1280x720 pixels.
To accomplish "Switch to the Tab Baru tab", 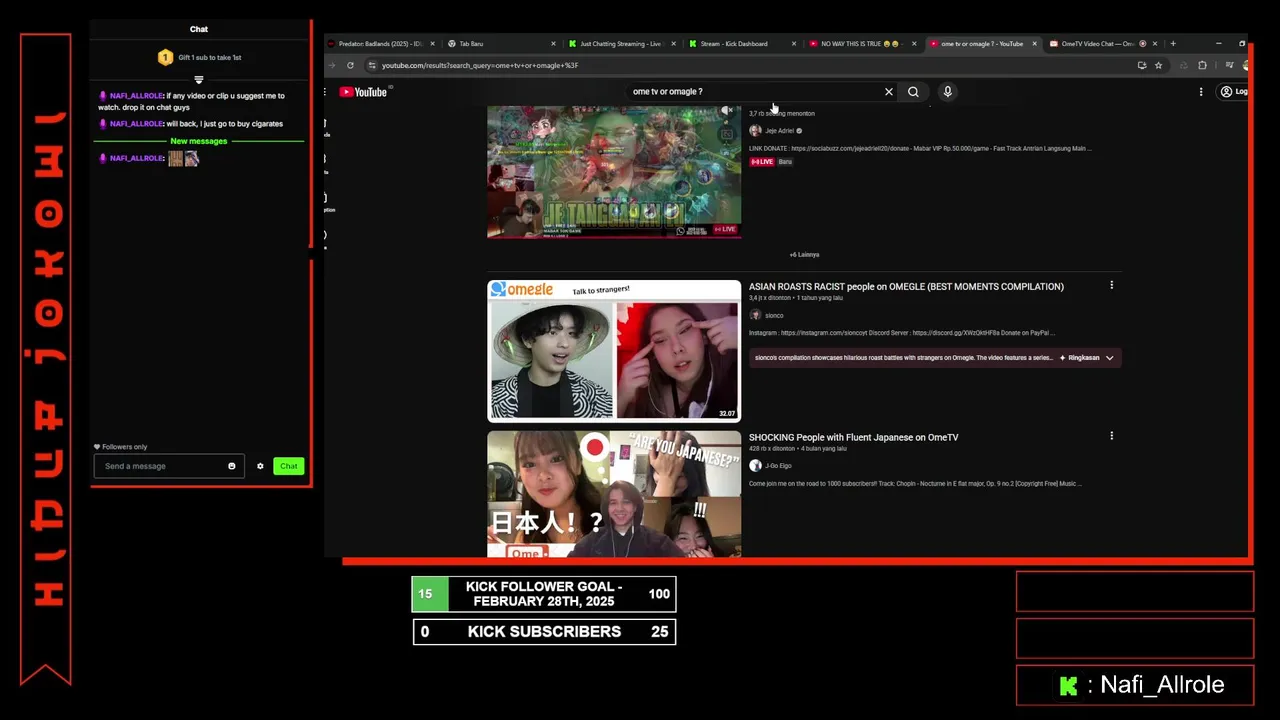I will click(500, 44).
